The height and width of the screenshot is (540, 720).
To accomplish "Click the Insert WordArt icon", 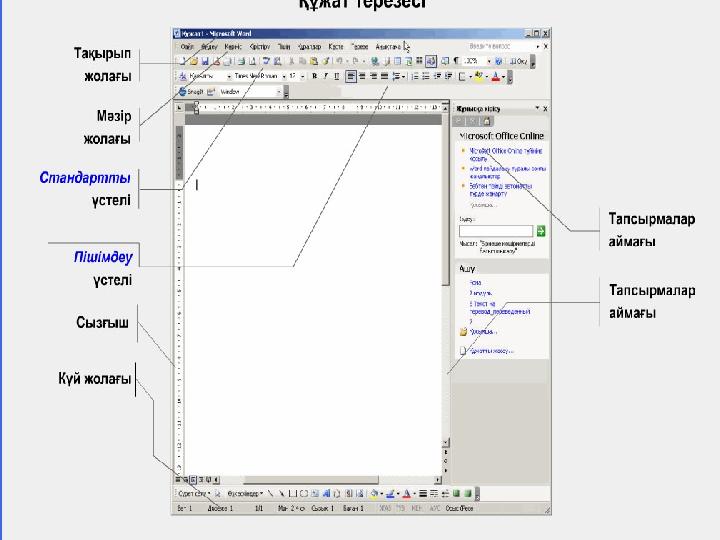I will (x=326, y=494).
